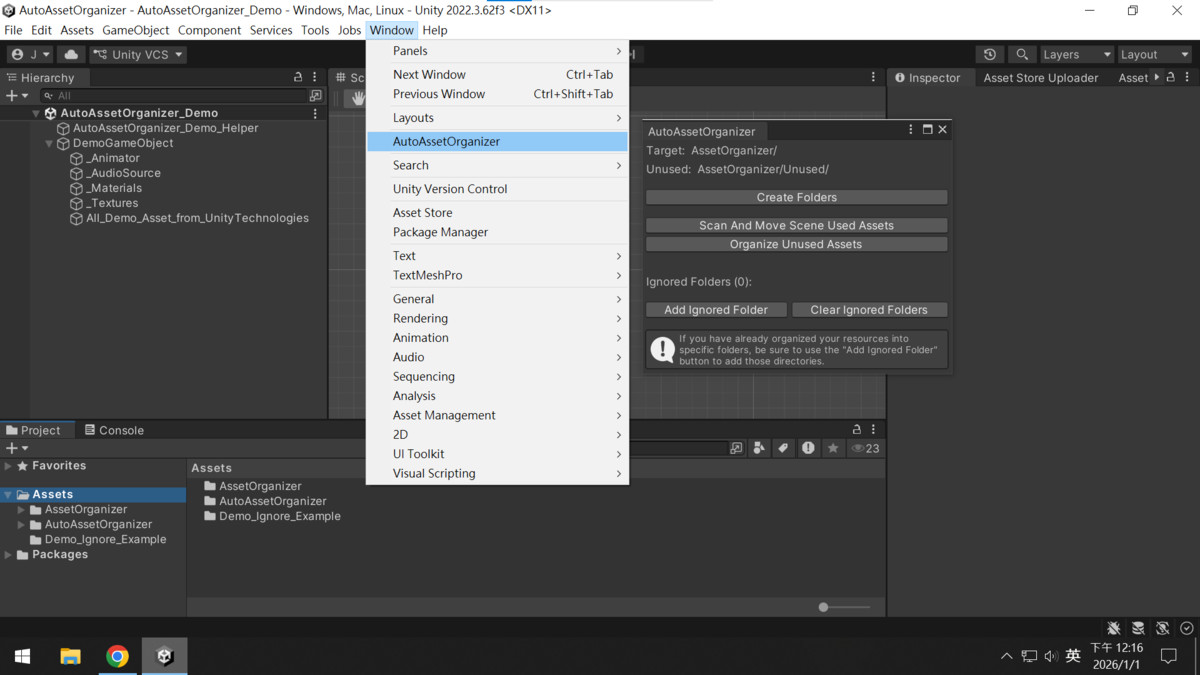1200x675 pixels.
Task: Open the cloud services icon
Action: pos(71,55)
